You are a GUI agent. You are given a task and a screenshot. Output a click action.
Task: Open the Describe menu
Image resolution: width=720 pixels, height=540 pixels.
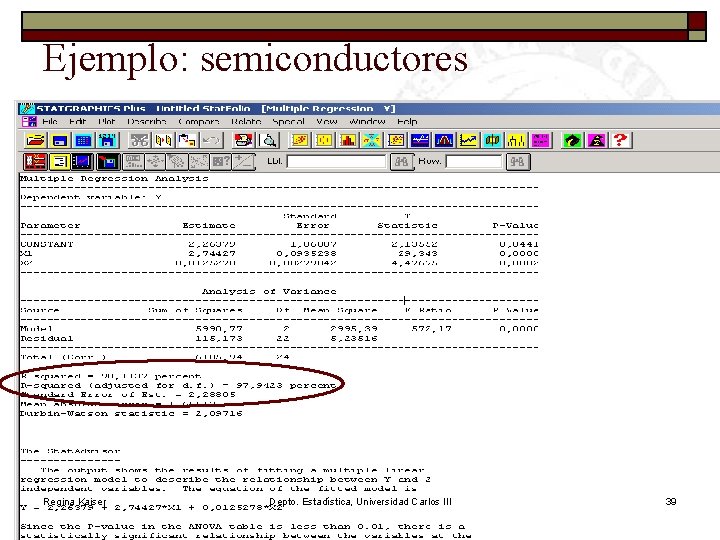146,122
